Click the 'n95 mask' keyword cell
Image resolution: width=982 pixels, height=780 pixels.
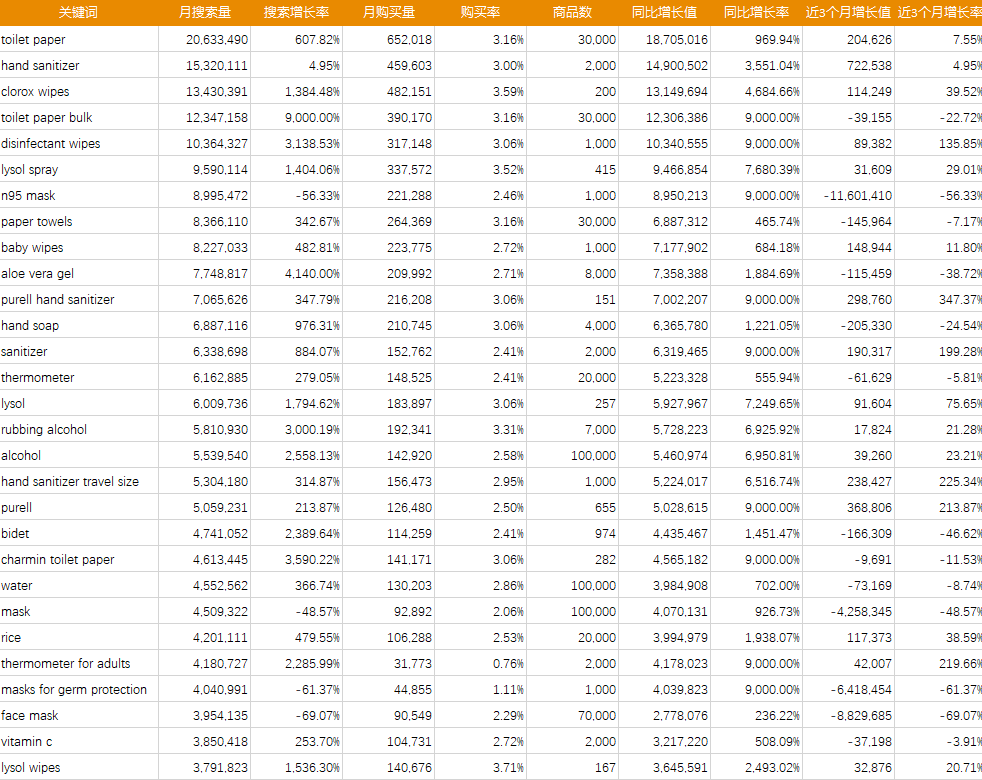point(28,196)
